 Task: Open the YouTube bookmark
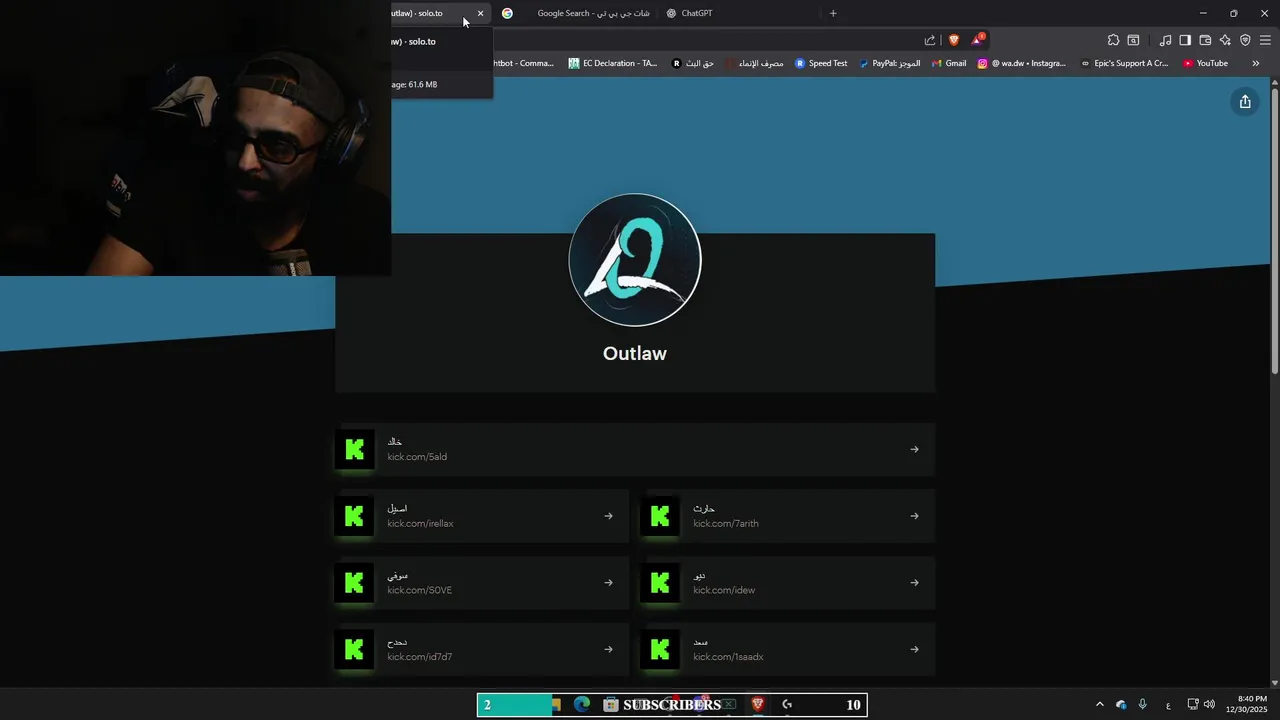point(1205,63)
